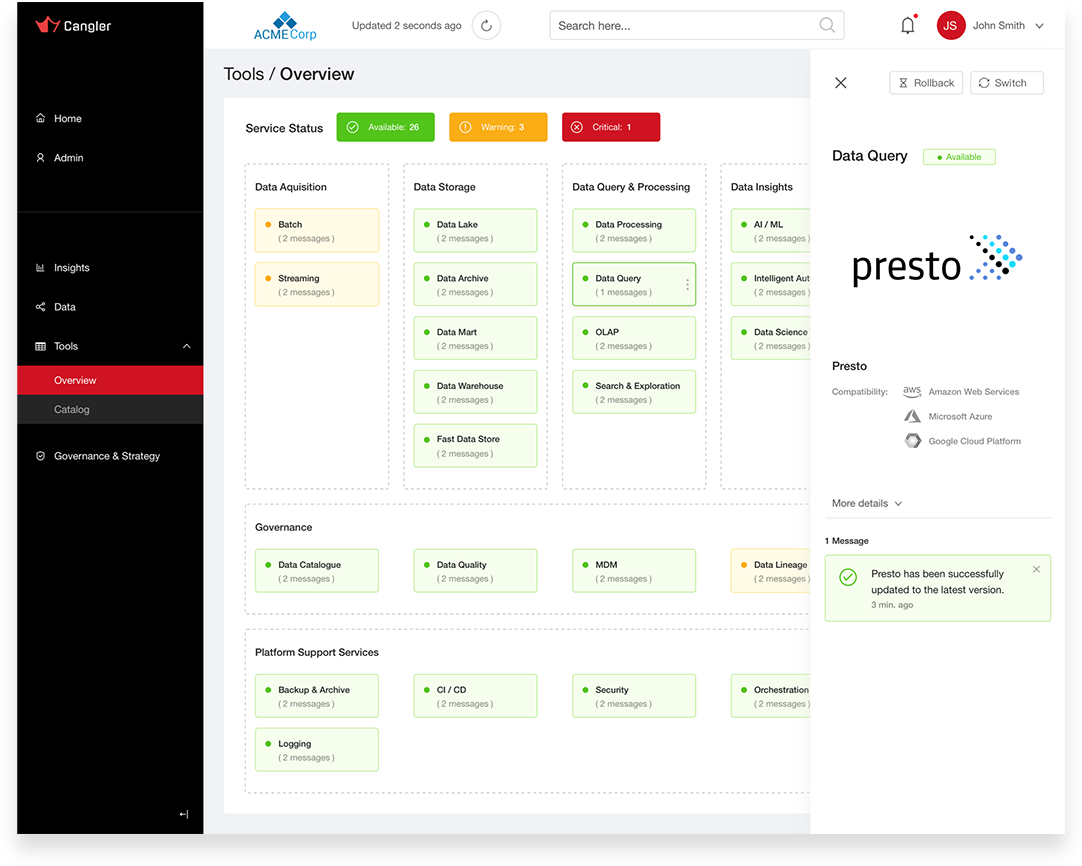Open the Data Processing card
Viewport: 1082px width, 866px height.
(x=634, y=230)
